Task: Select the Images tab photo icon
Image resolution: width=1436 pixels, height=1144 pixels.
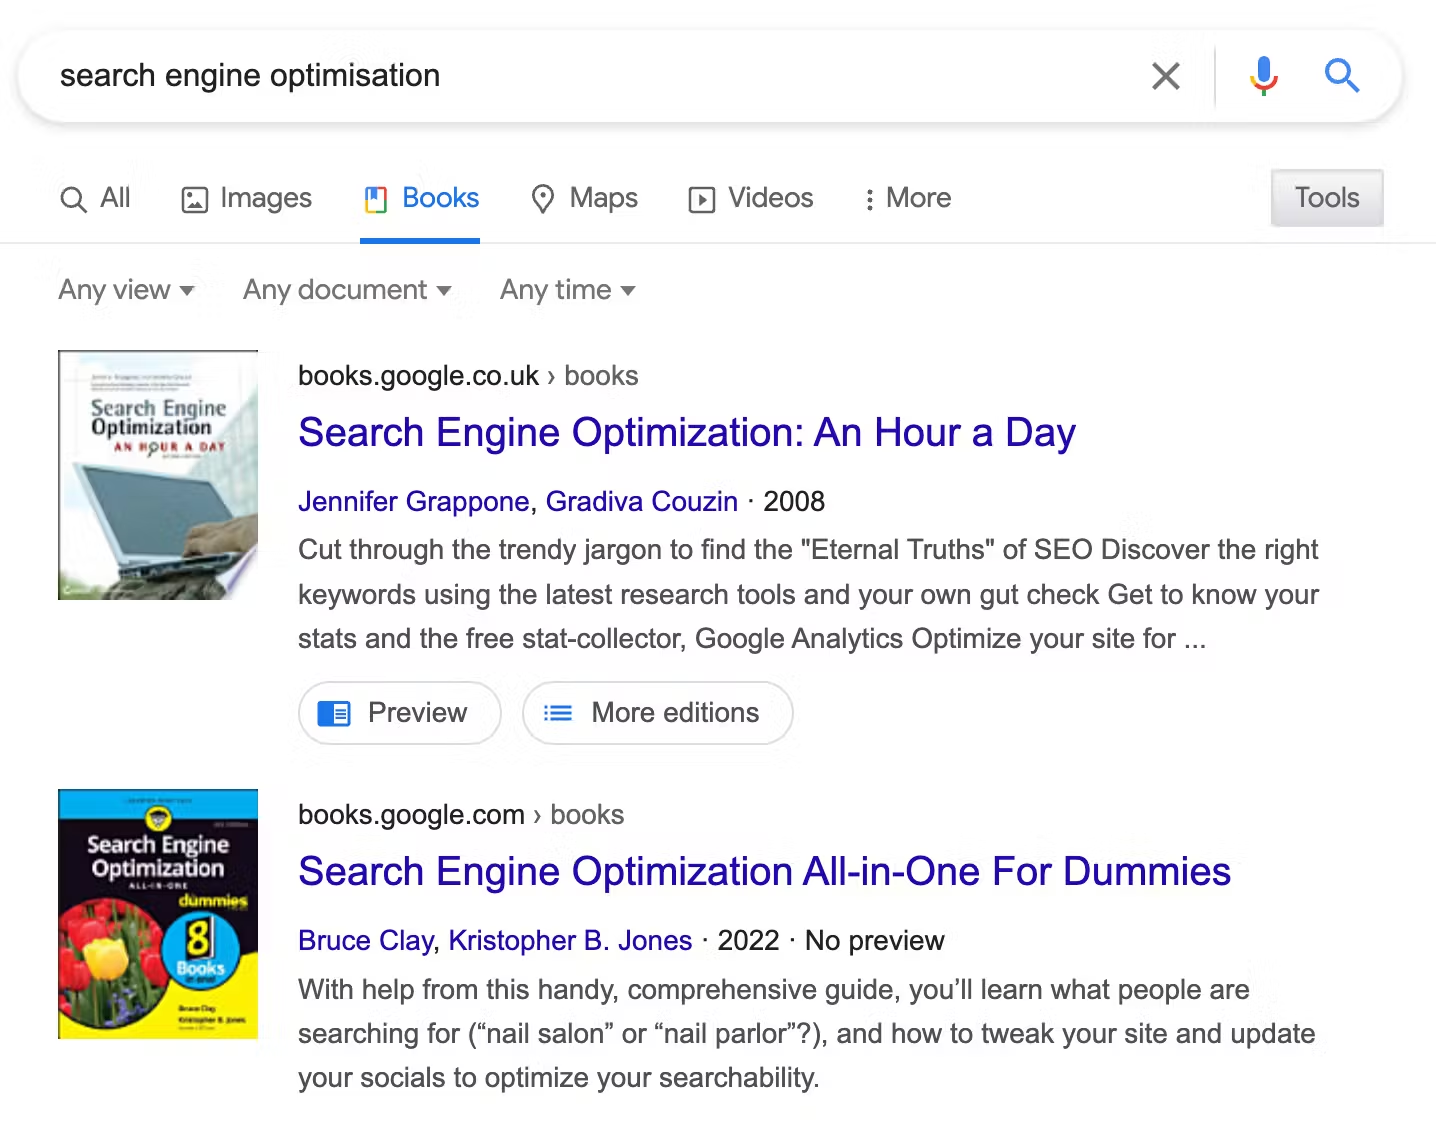Action: click(x=193, y=198)
